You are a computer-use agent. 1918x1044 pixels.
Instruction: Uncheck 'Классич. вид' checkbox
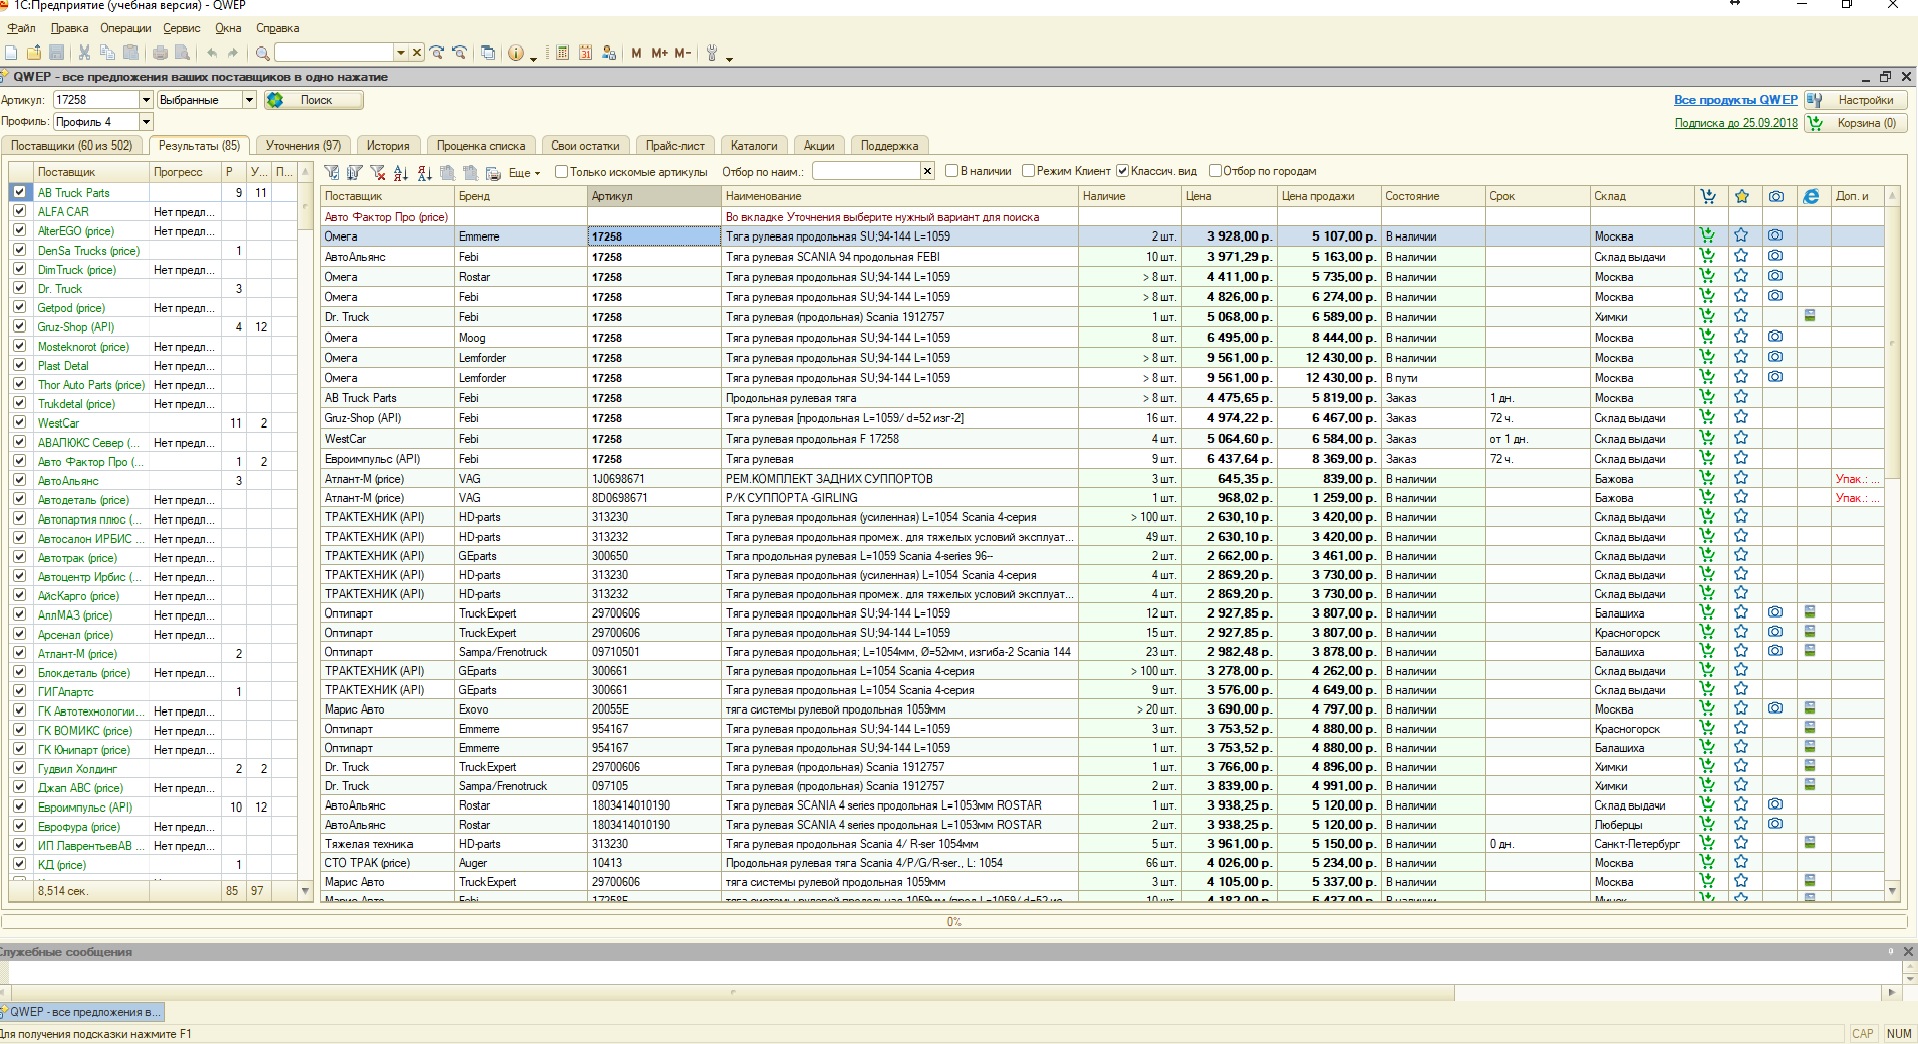click(1122, 171)
